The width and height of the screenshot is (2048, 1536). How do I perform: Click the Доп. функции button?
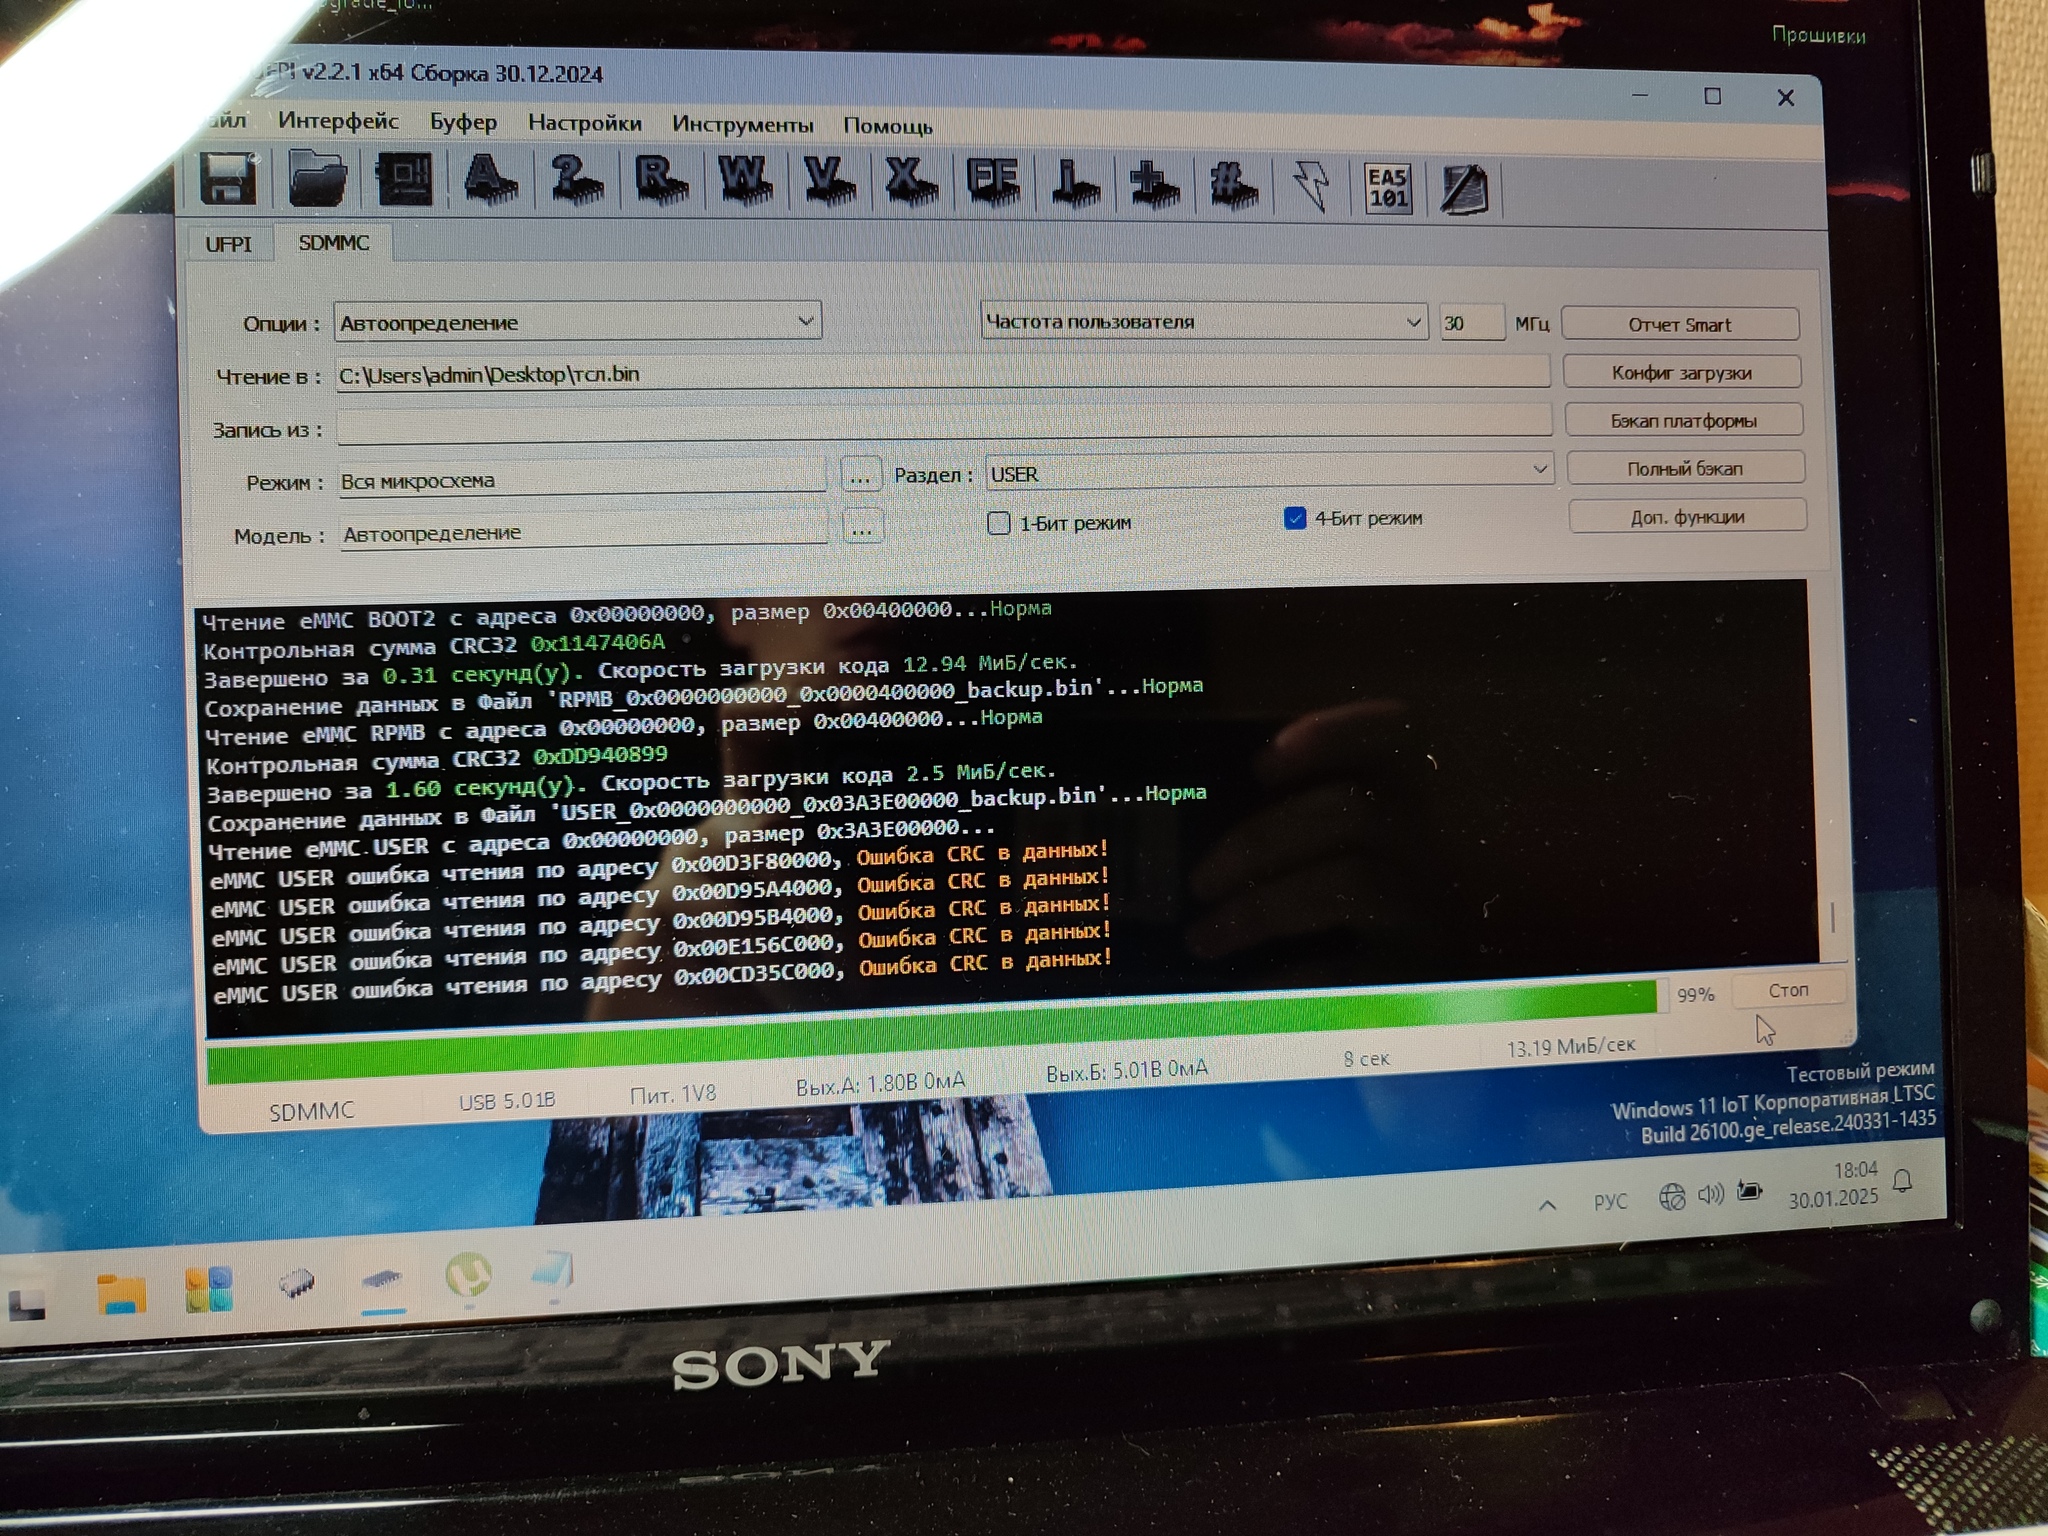1687,516
